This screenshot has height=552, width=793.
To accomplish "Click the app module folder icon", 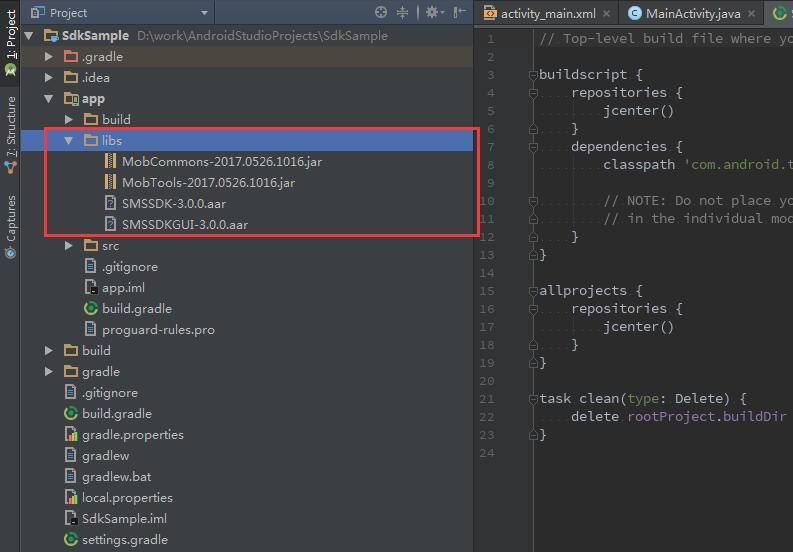I will tap(71, 98).
